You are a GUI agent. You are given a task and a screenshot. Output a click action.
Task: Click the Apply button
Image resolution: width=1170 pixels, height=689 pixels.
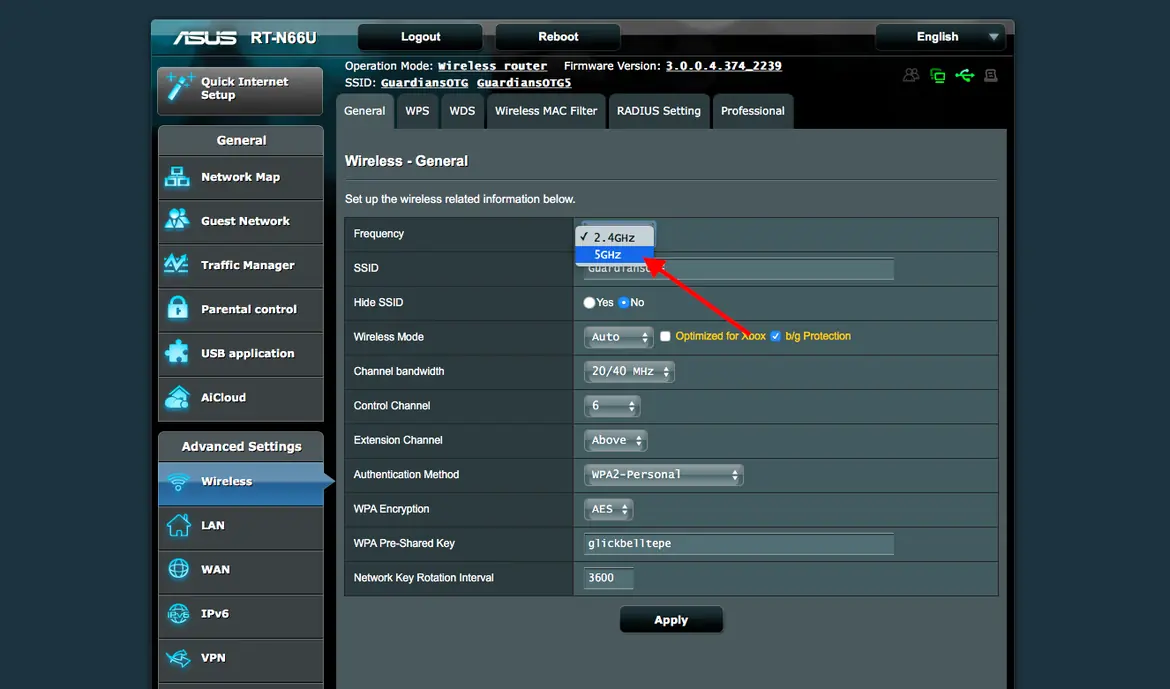pos(671,620)
